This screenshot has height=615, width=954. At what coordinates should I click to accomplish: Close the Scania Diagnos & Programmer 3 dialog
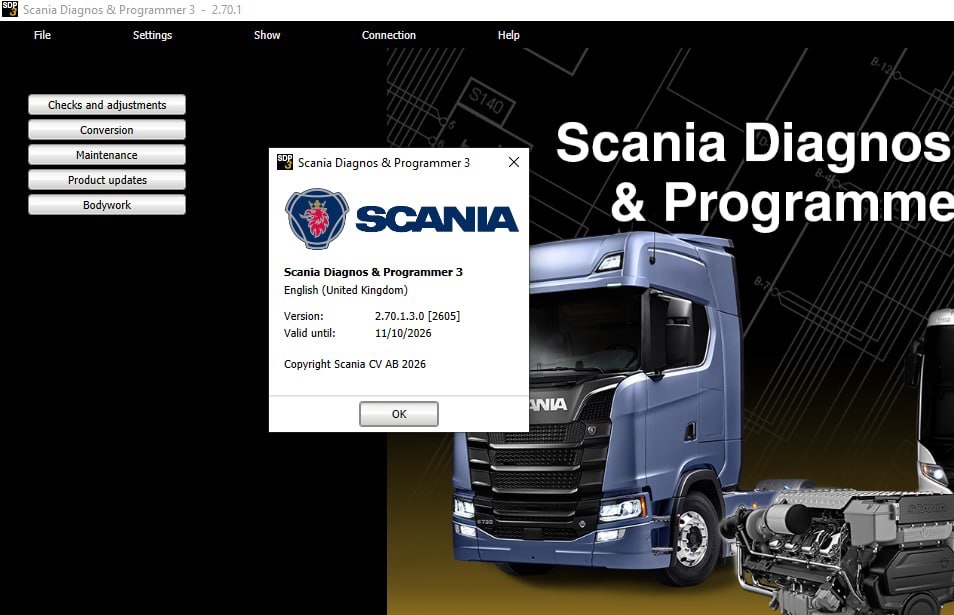514,162
